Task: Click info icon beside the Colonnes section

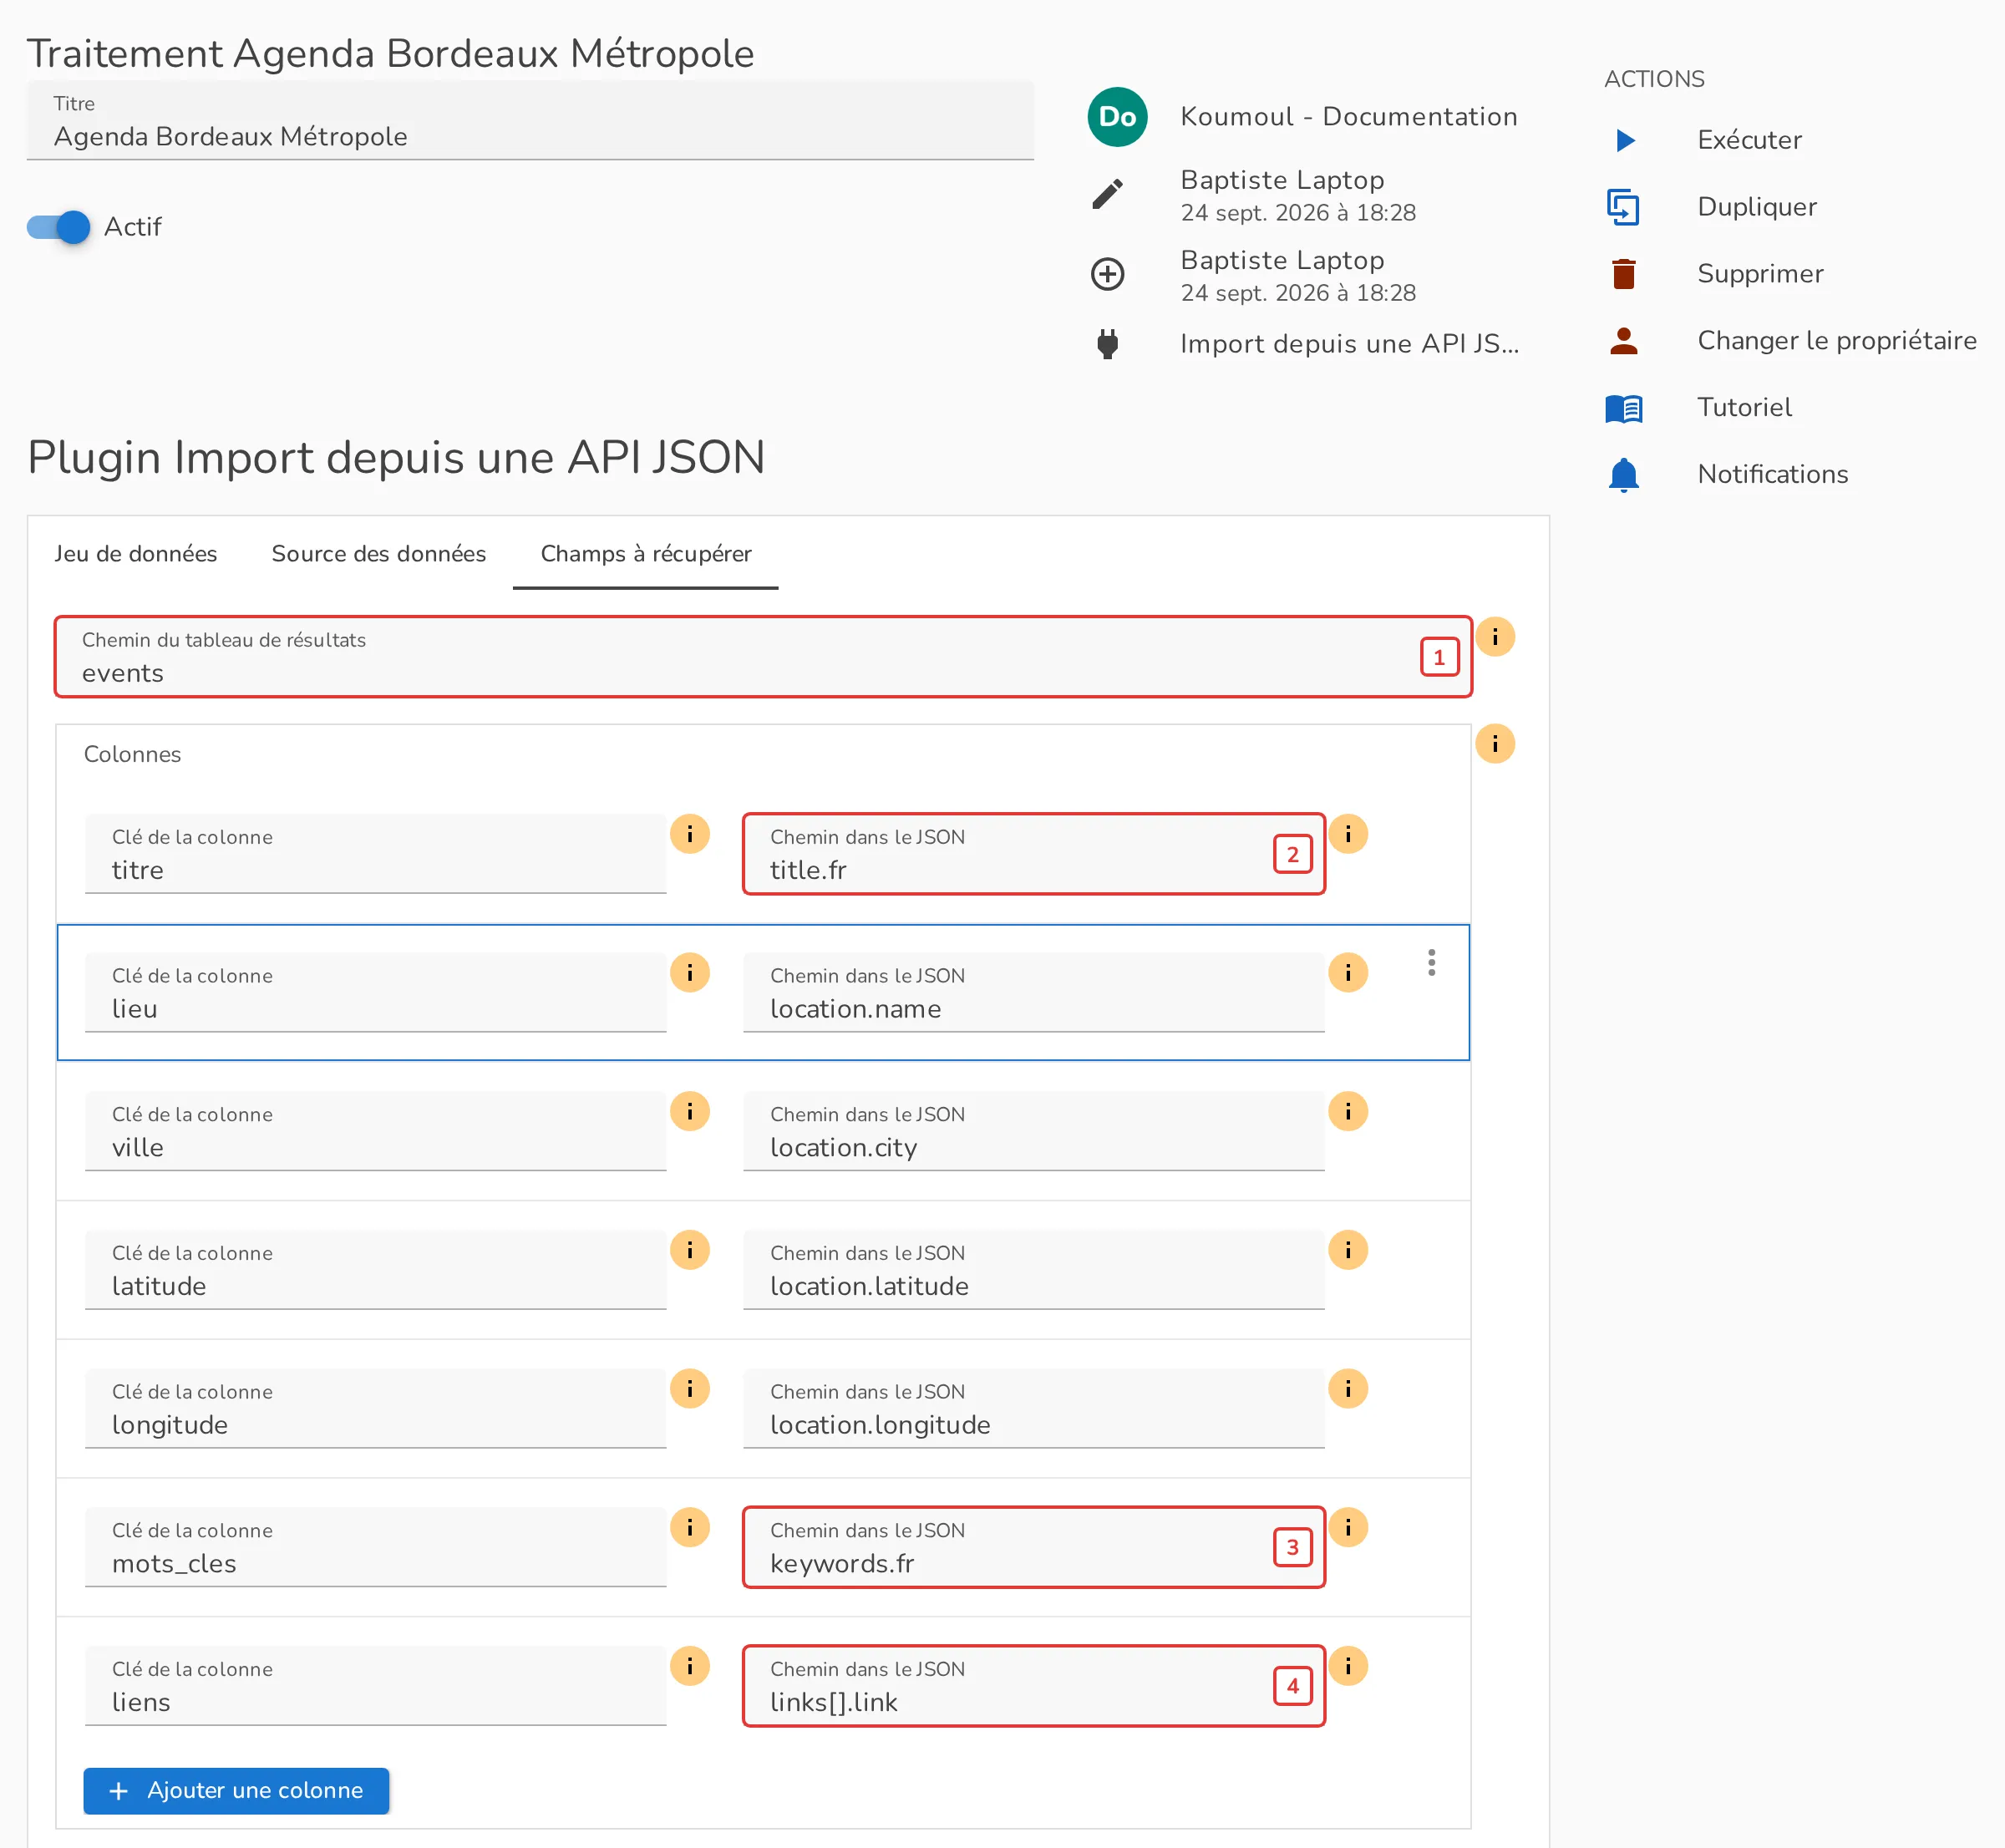Action: coord(1495,744)
